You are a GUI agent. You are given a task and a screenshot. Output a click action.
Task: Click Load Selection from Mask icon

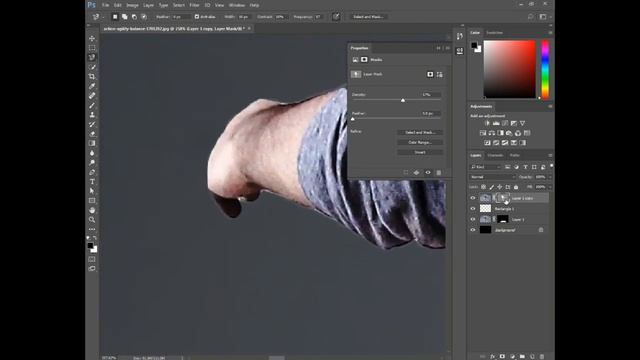[x=406, y=173]
